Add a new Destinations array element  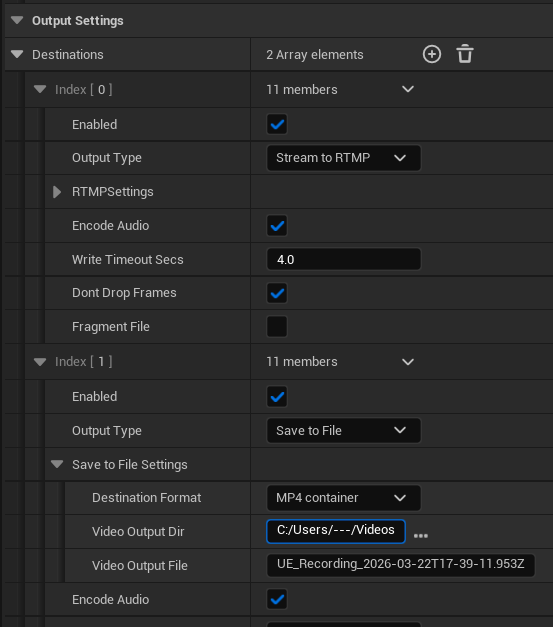pyautogui.click(x=432, y=54)
